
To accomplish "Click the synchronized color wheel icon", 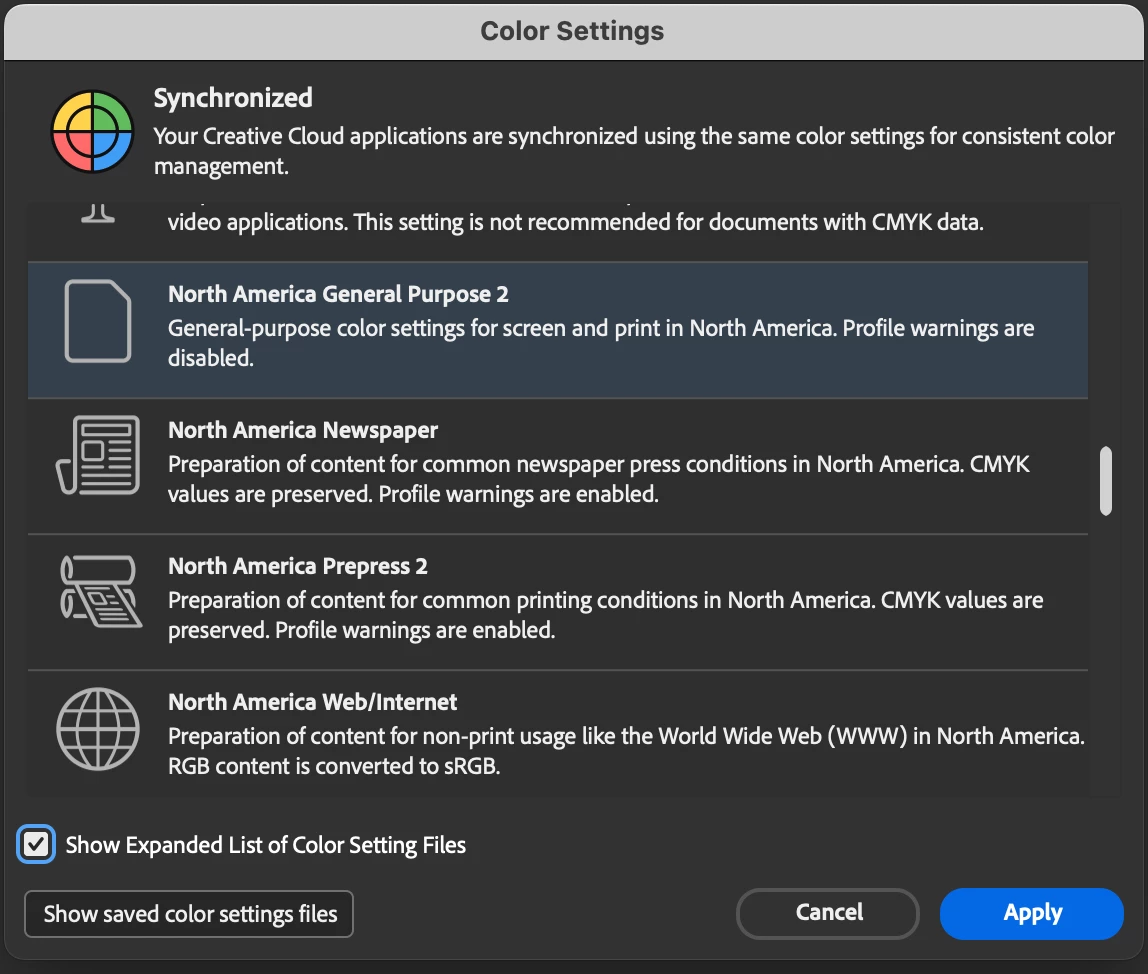I will (x=92, y=132).
